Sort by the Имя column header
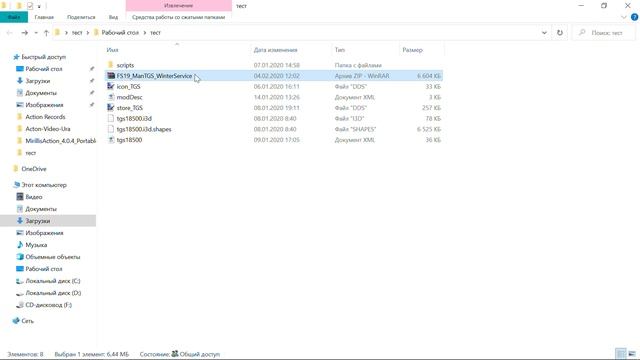The image size is (640, 360). click(x=112, y=50)
